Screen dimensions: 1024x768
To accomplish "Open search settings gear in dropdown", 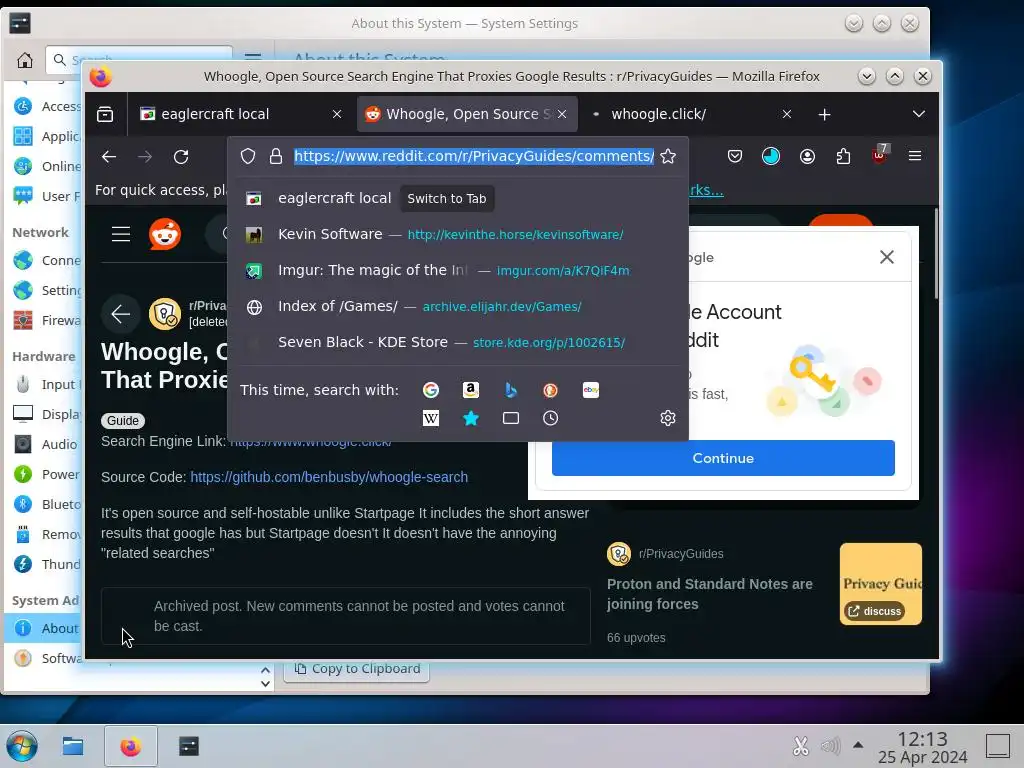I will 667,418.
